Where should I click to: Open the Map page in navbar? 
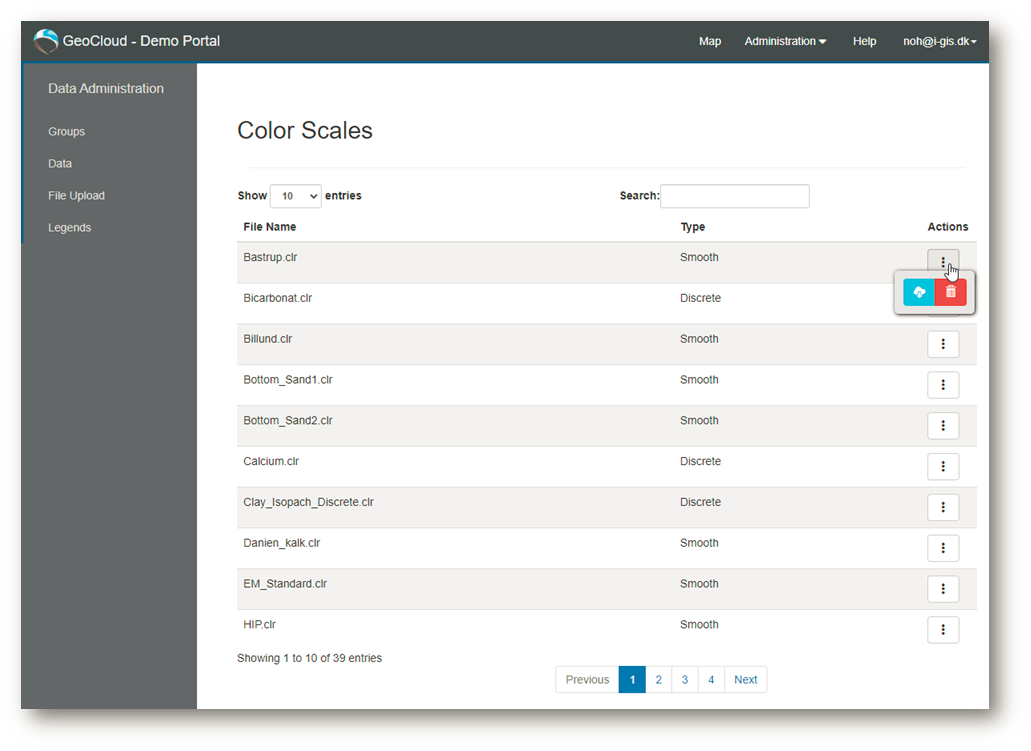(709, 41)
